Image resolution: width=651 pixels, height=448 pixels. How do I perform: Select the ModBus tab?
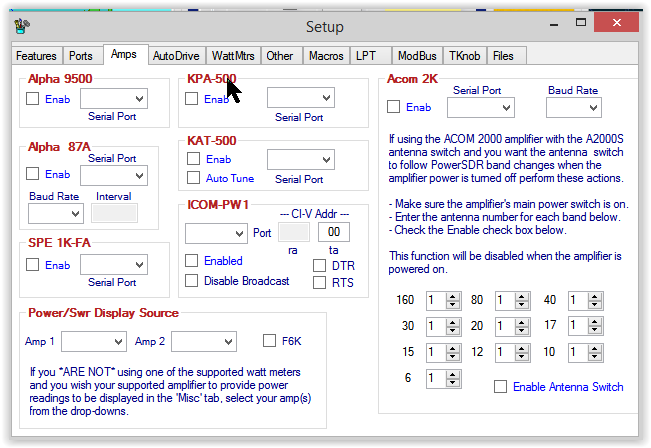pos(417,56)
